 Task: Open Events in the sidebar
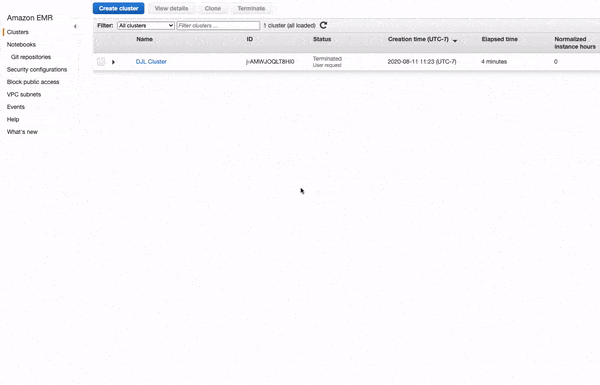click(x=16, y=107)
